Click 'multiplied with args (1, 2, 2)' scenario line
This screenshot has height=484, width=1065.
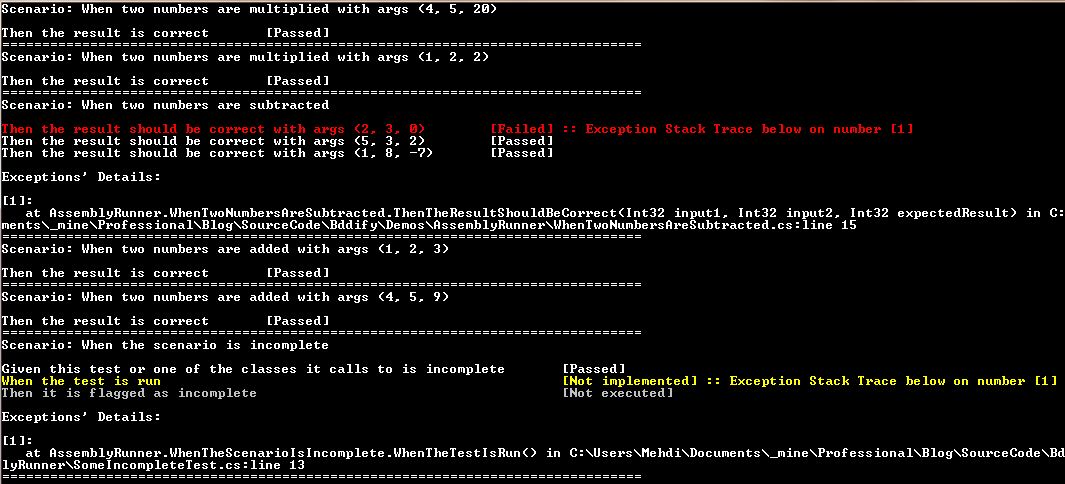(x=245, y=57)
